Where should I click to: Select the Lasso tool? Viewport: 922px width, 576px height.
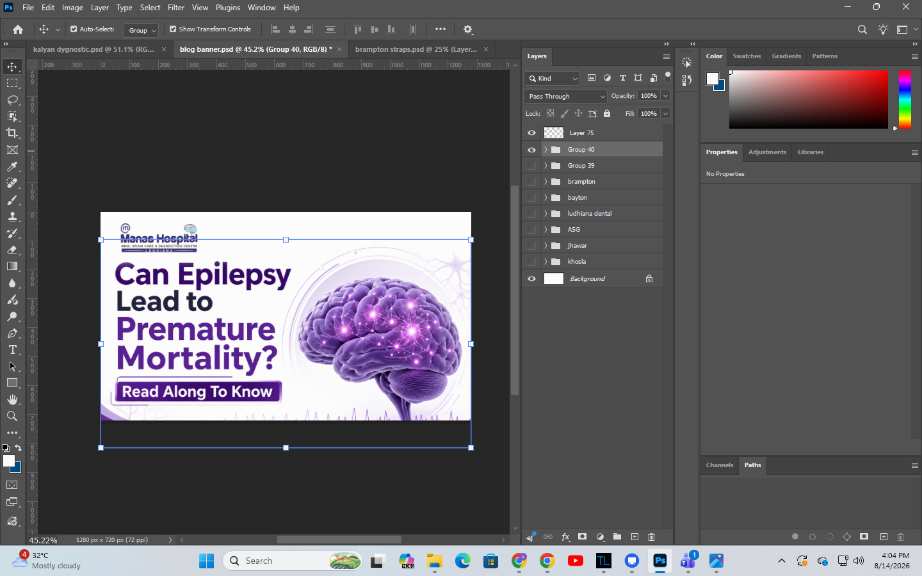[x=12, y=100]
